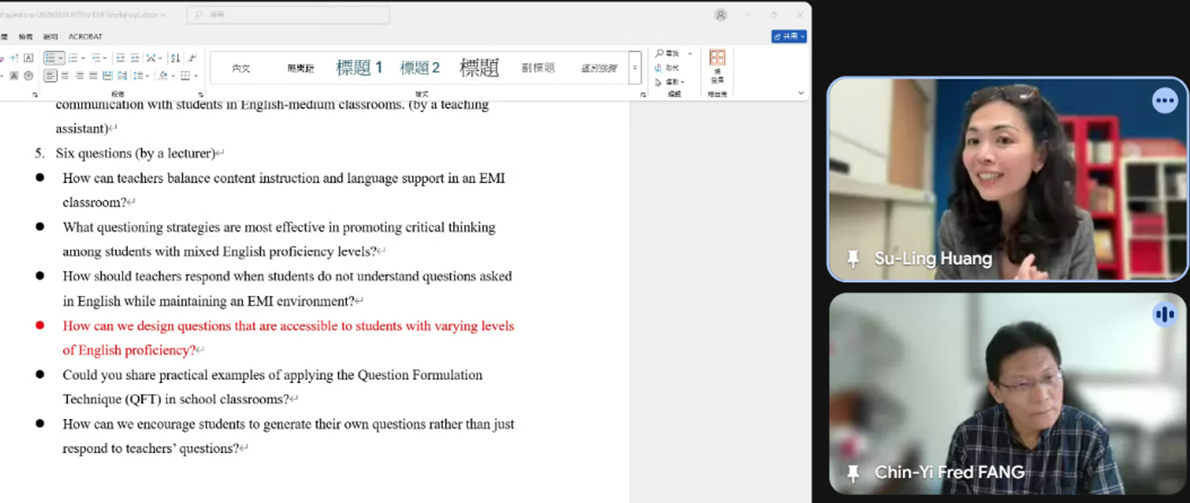Screen dimensions: 1190x503
Task: Click the justify alignment icon
Action: pos(93,76)
